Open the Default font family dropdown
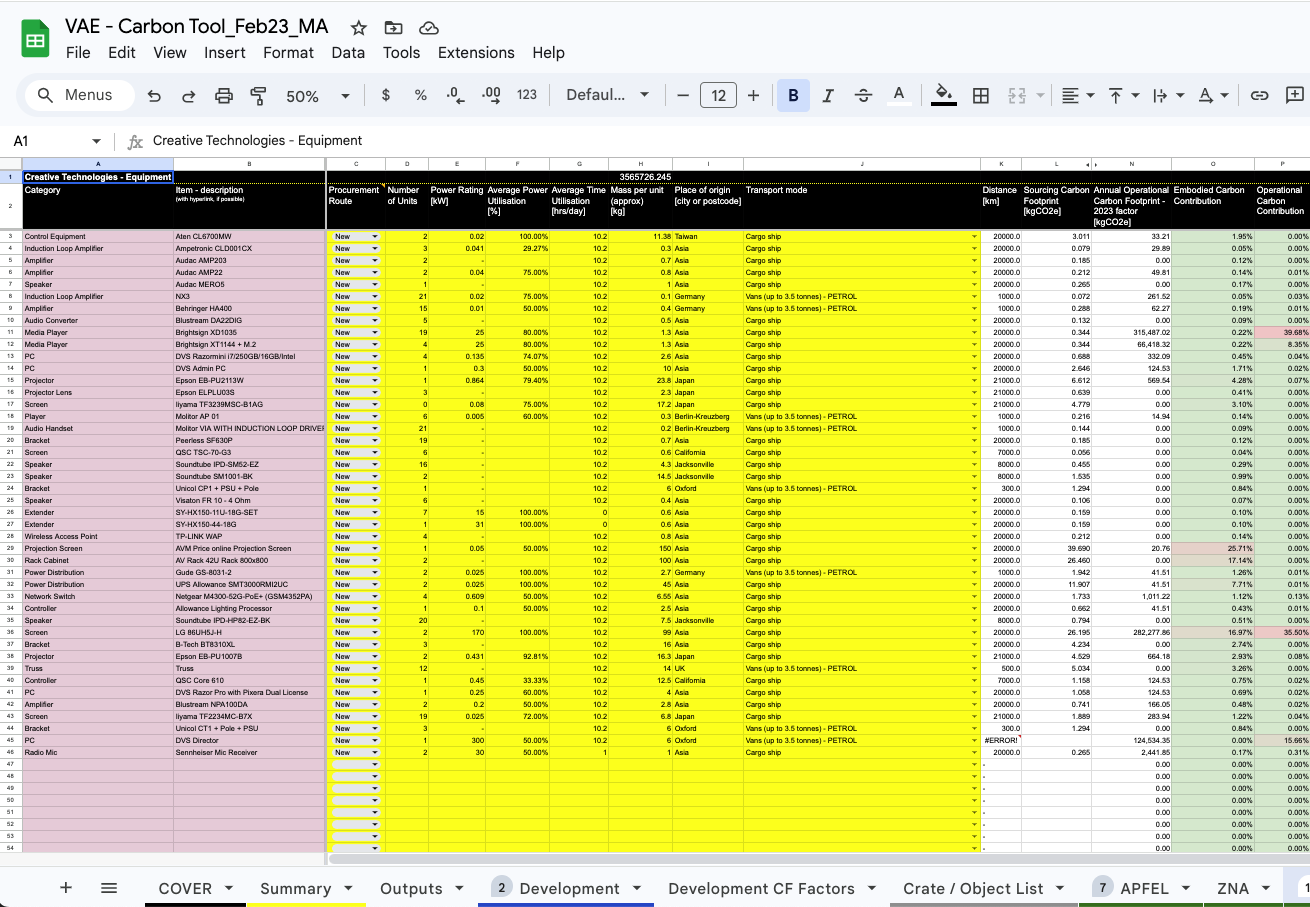 [607, 95]
